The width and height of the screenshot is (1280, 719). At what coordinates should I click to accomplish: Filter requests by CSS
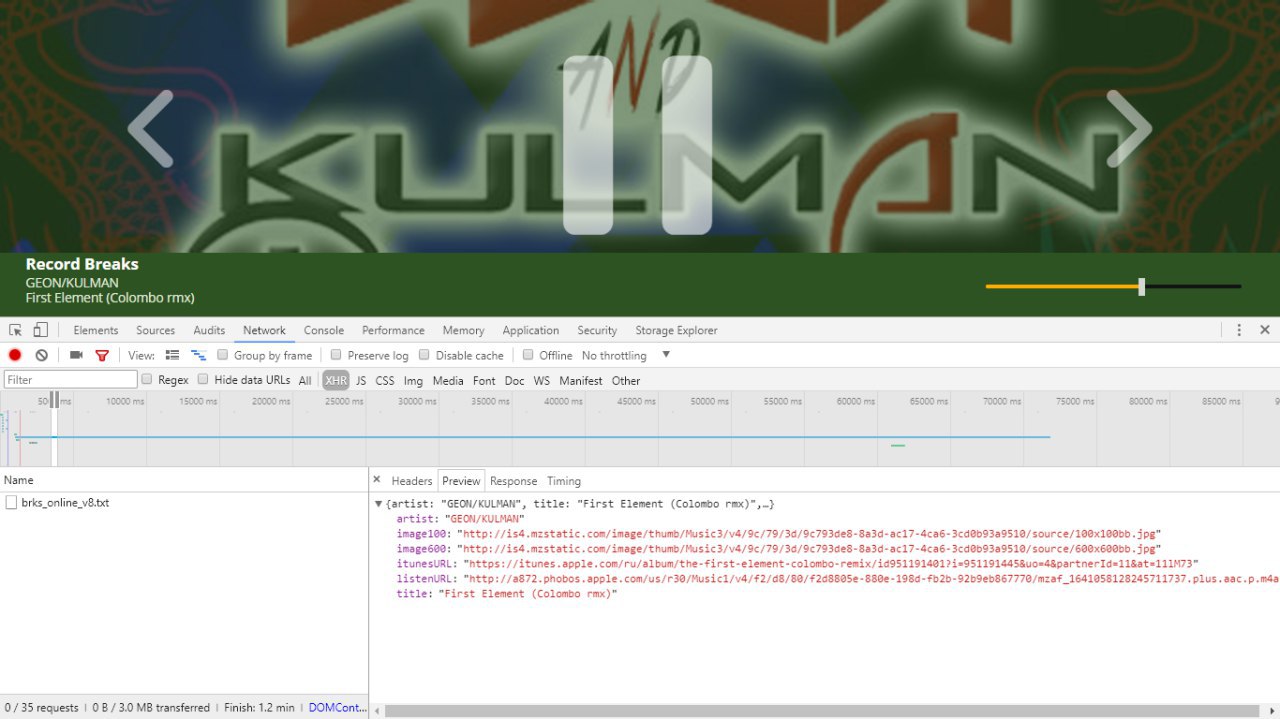point(385,381)
